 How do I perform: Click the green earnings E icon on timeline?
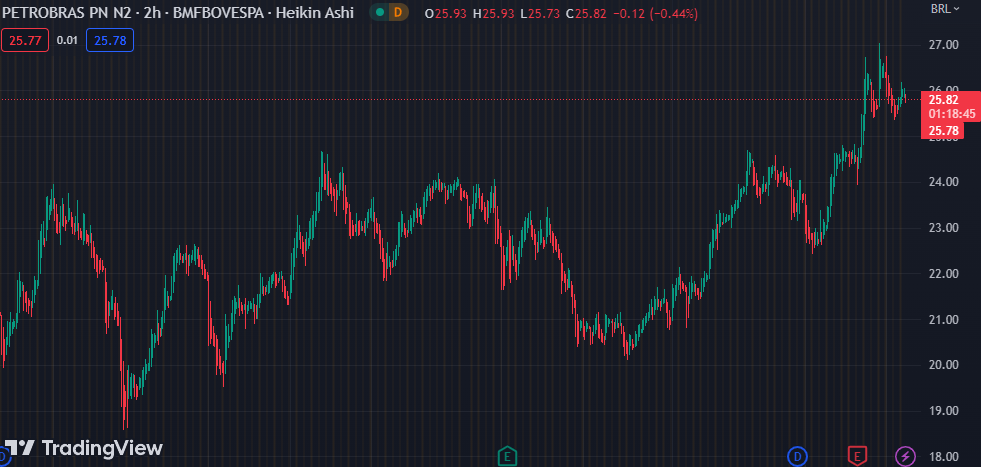click(x=507, y=456)
